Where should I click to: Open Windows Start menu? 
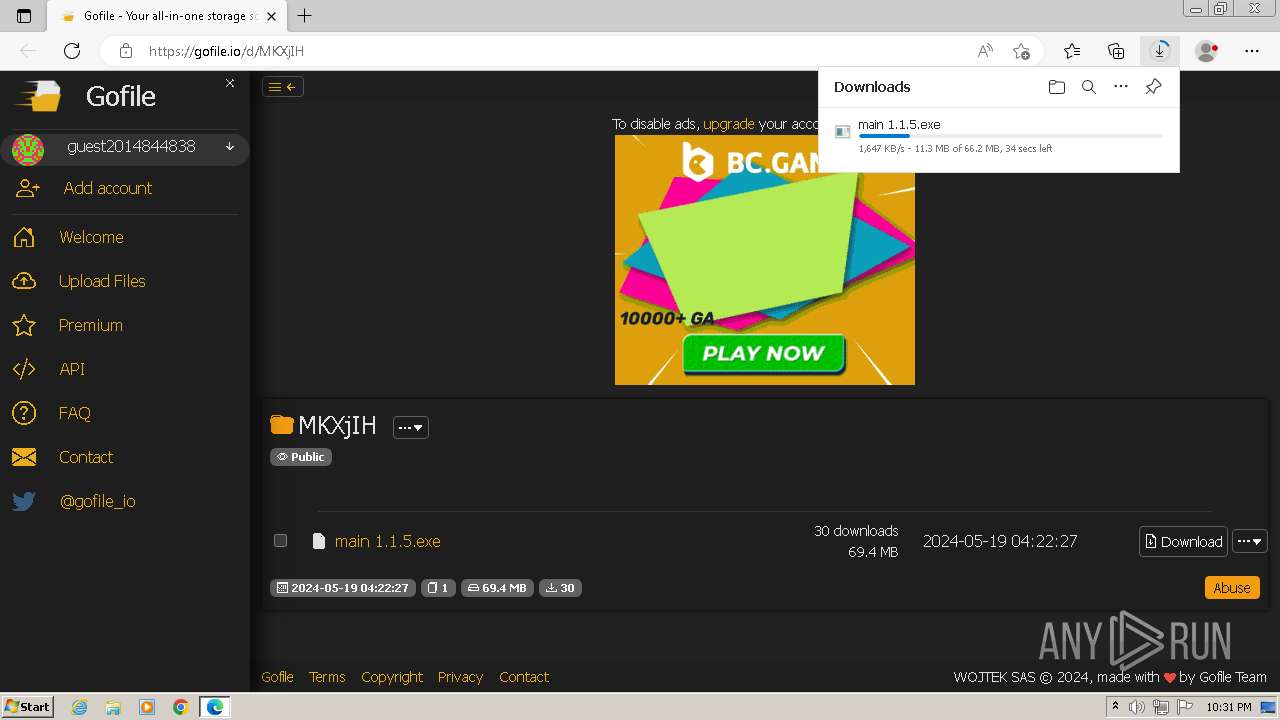(27, 707)
